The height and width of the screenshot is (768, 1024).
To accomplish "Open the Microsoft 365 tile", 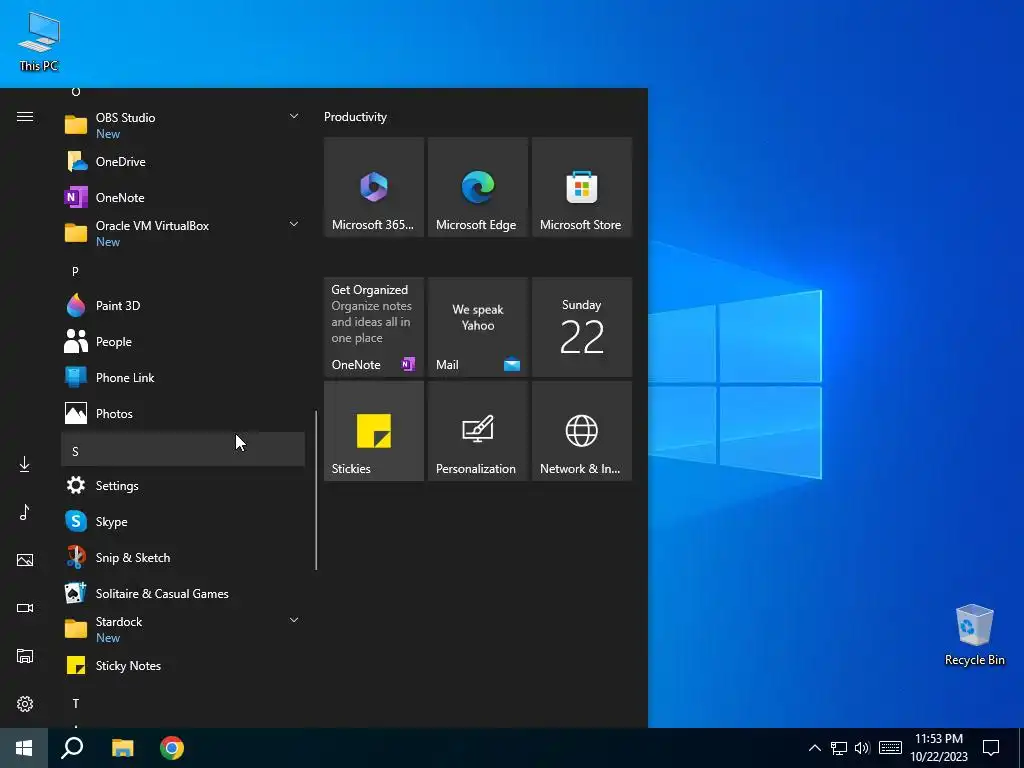I will click(x=374, y=187).
